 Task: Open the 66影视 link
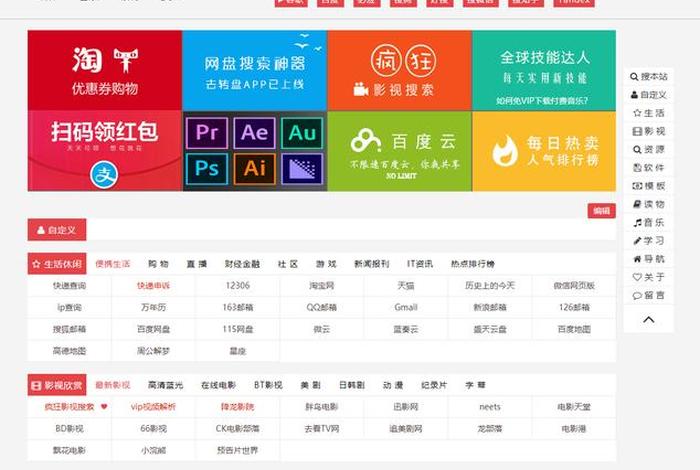(x=153, y=429)
